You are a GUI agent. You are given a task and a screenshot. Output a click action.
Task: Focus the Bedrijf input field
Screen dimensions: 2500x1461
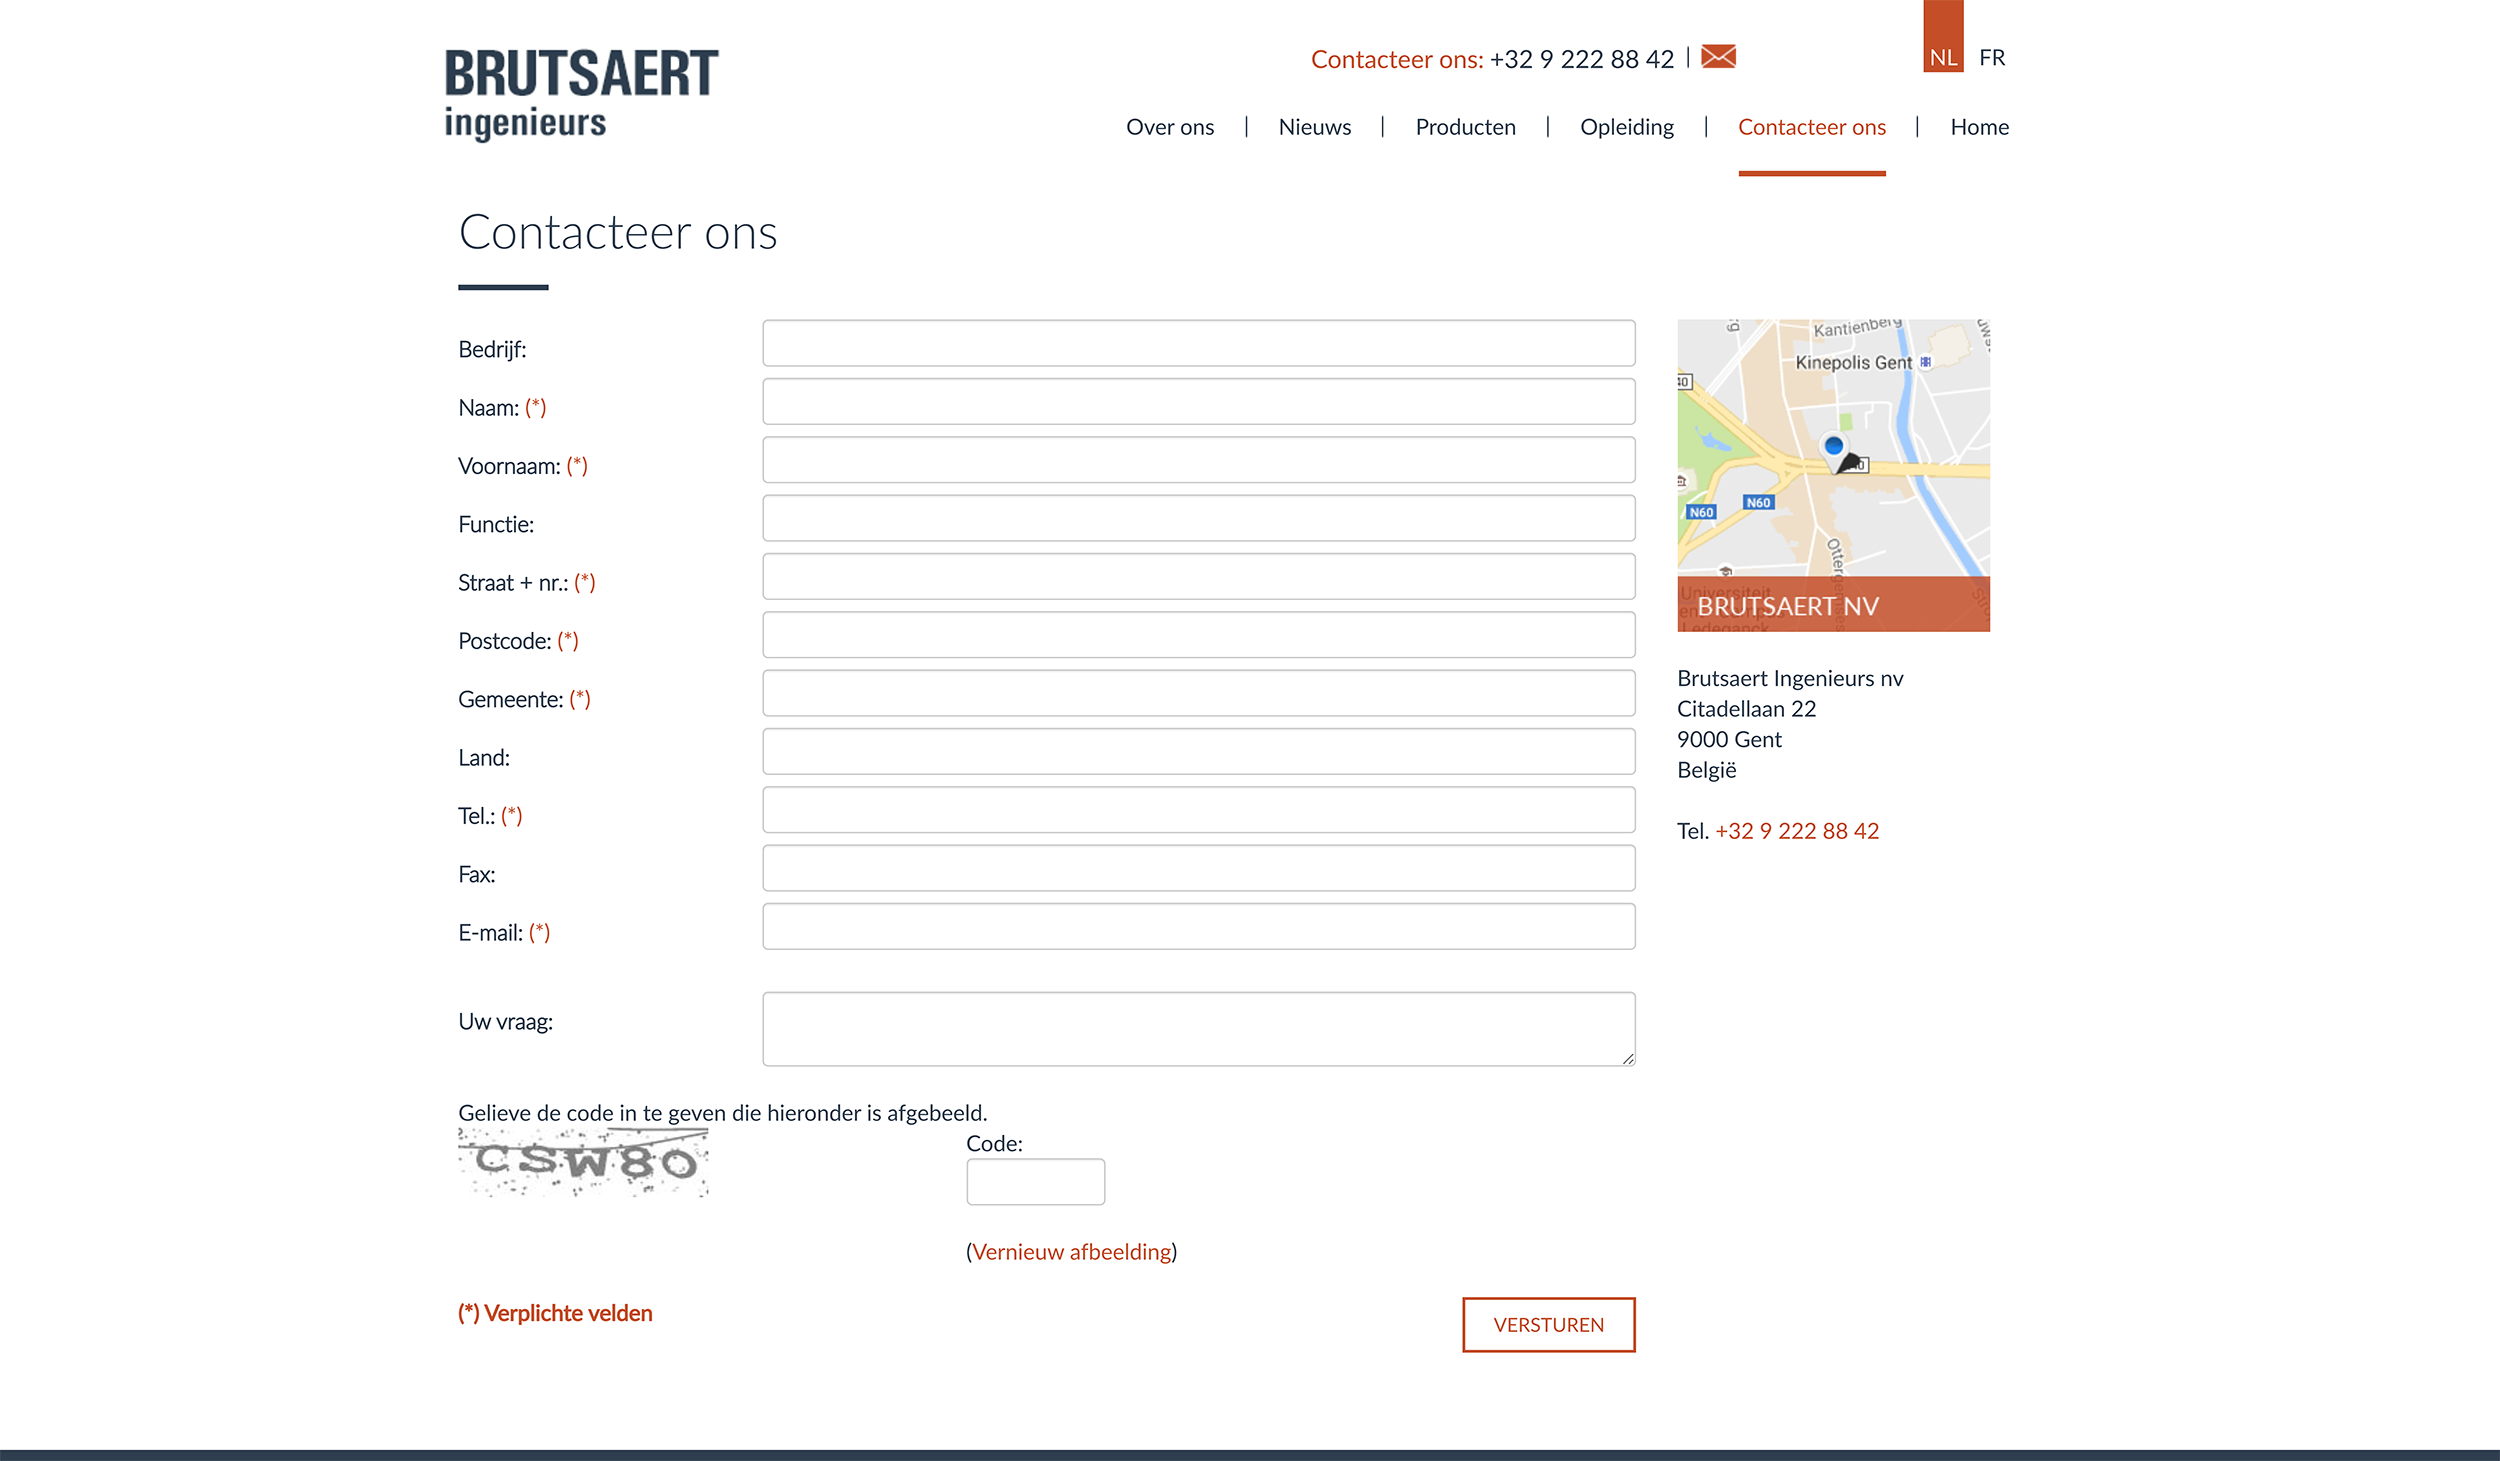click(x=1198, y=343)
